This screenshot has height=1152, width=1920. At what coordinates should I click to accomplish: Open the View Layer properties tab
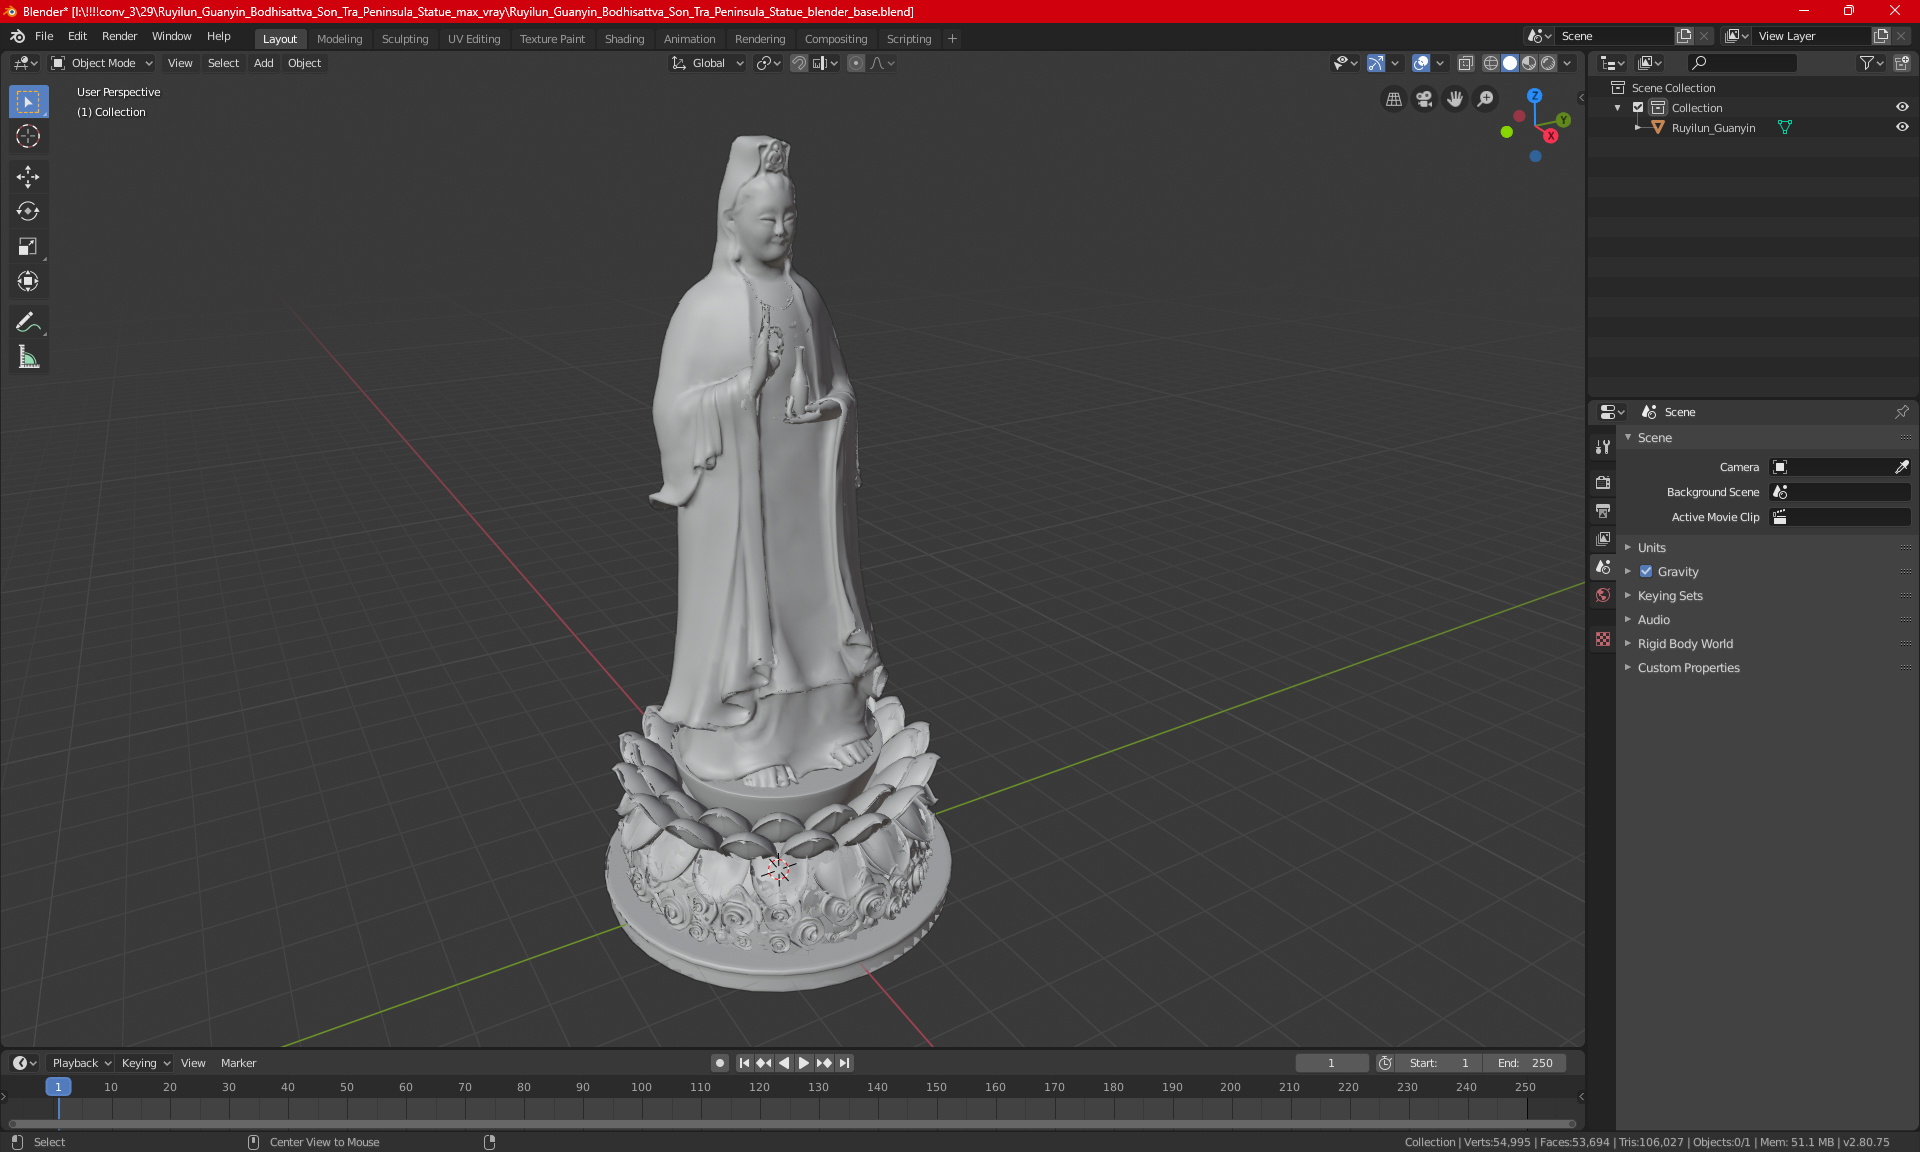point(1603,538)
